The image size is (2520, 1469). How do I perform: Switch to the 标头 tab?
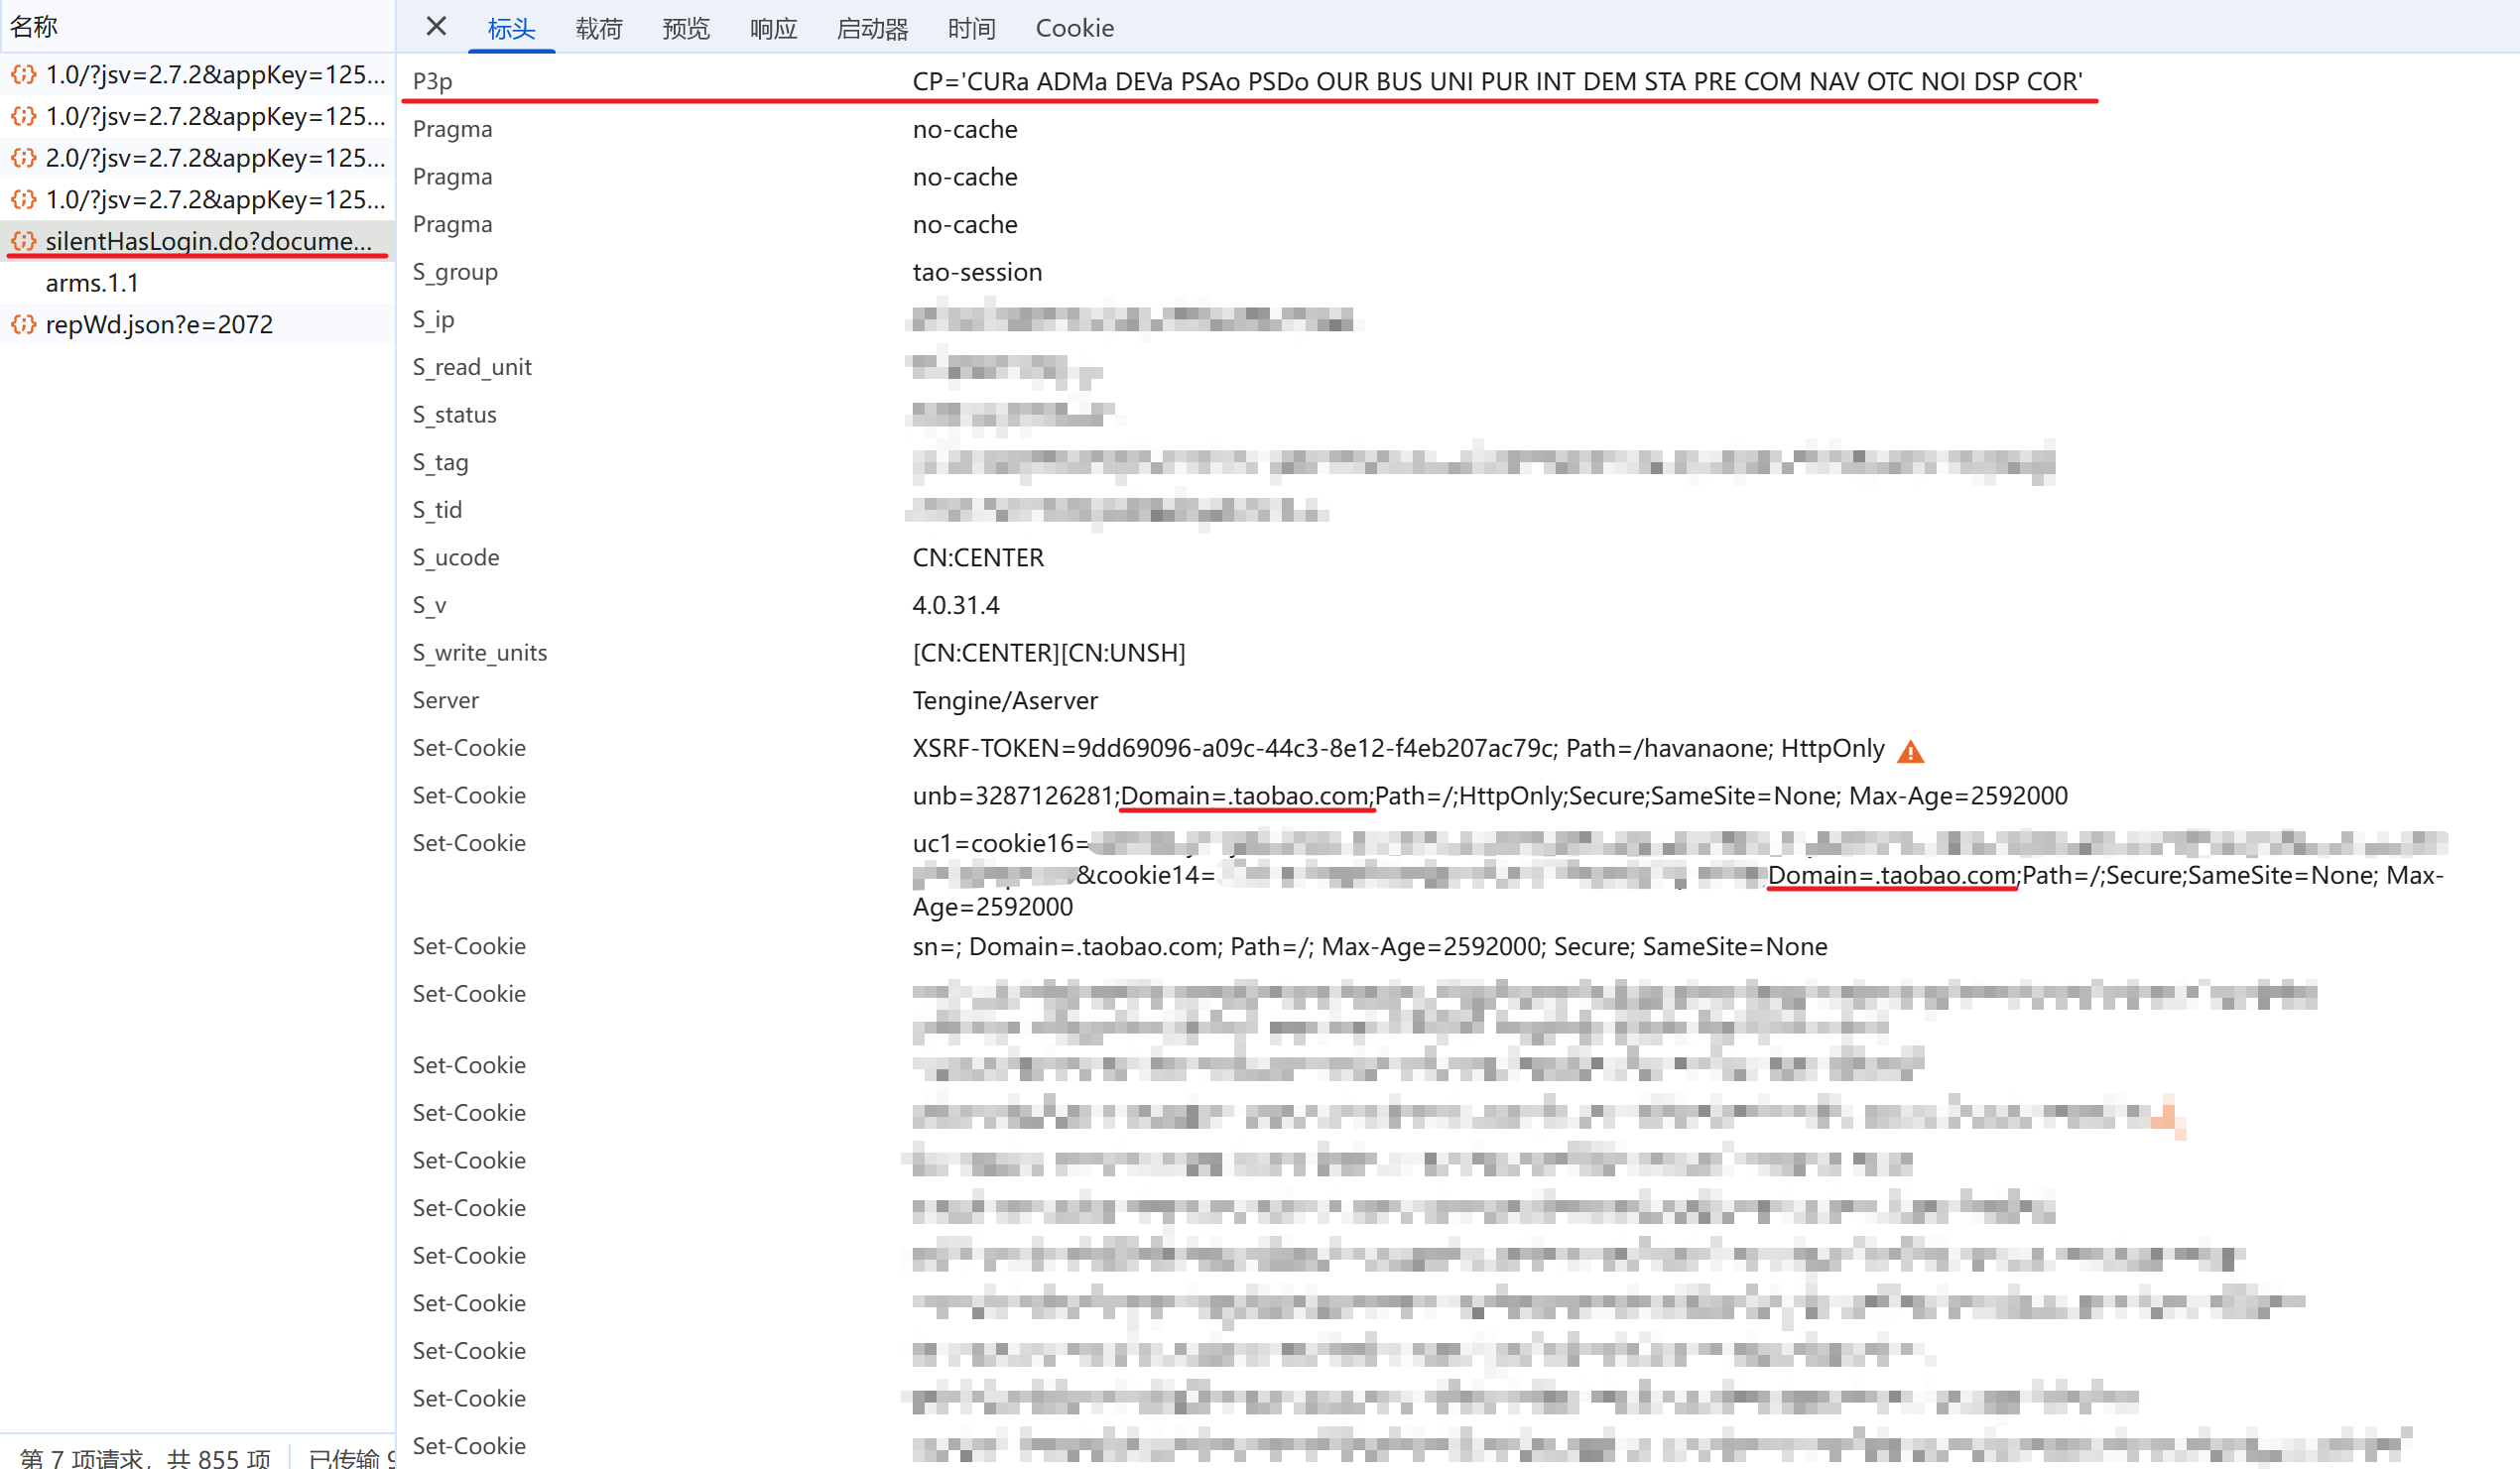click(x=511, y=28)
